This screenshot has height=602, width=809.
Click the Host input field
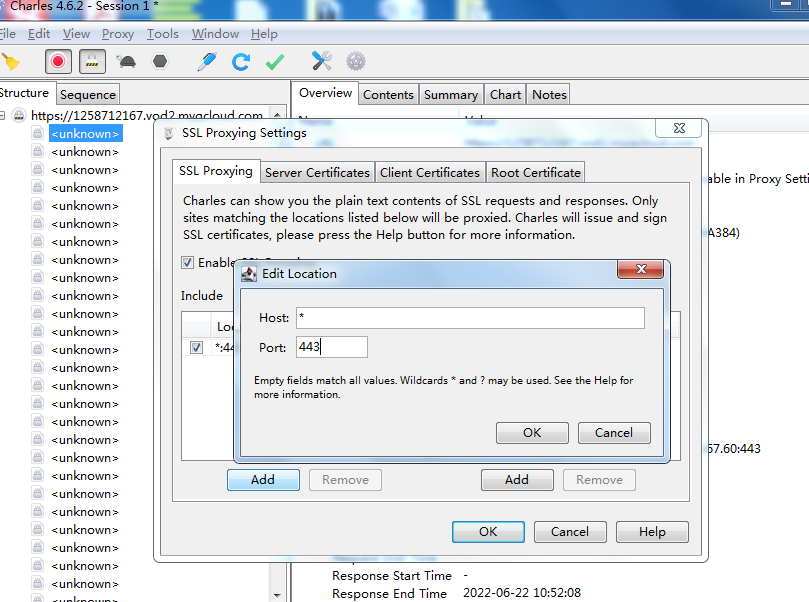coord(469,318)
